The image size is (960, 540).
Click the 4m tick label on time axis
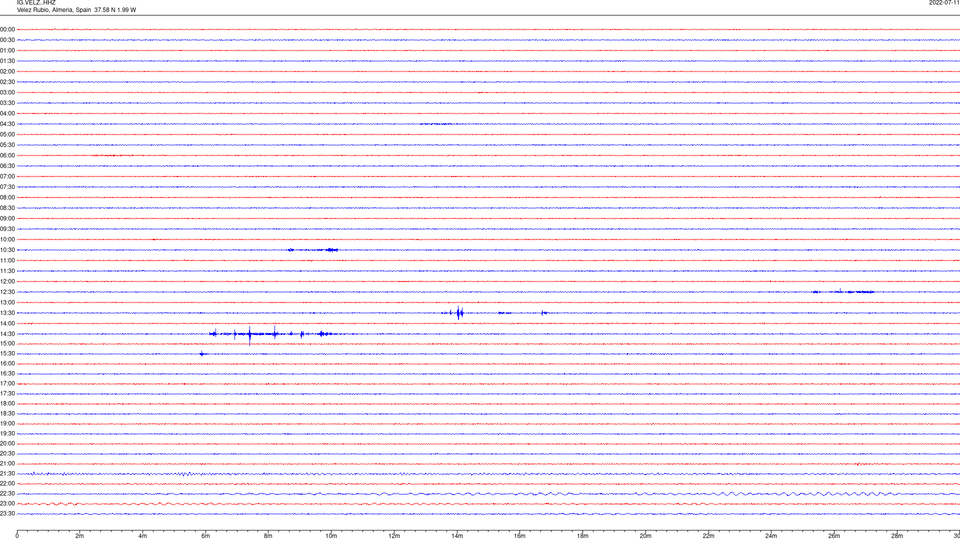(143, 536)
